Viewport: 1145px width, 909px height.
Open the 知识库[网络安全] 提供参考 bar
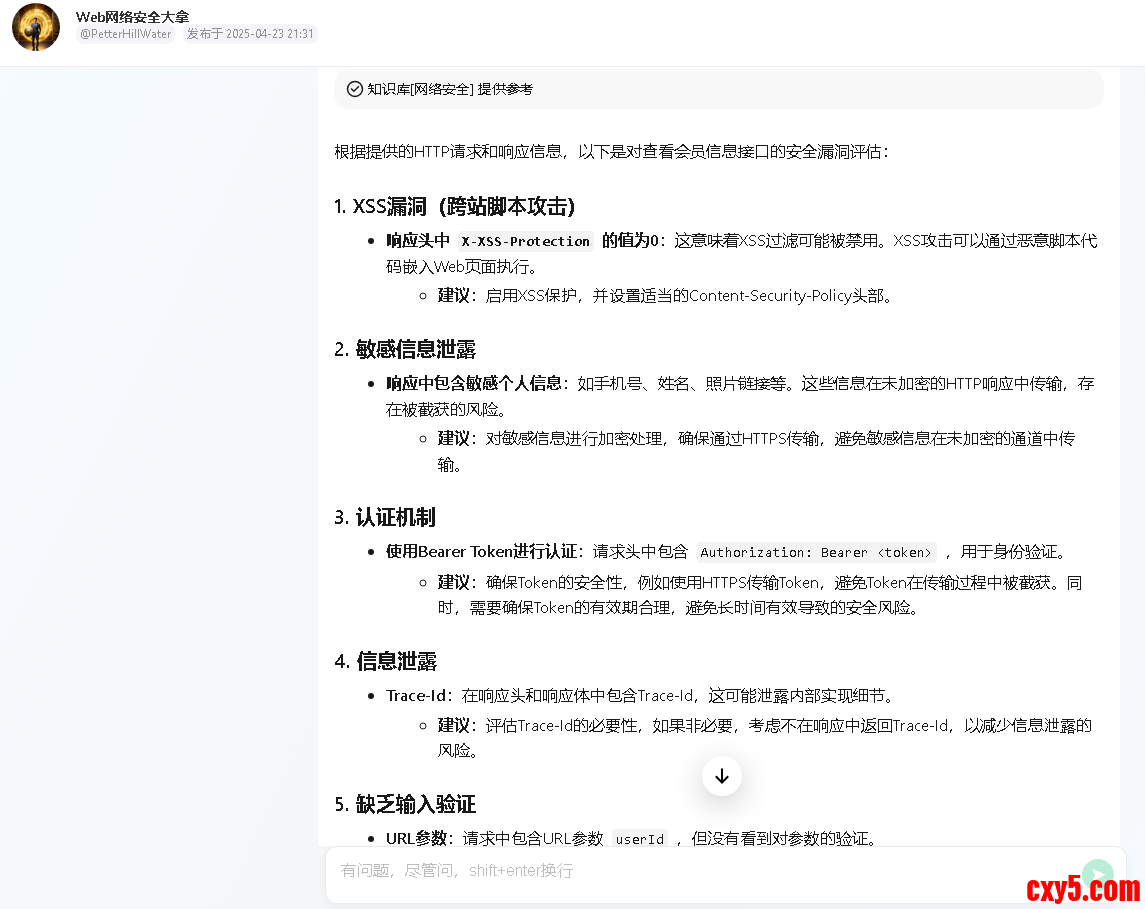pyautogui.click(x=450, y=89)
